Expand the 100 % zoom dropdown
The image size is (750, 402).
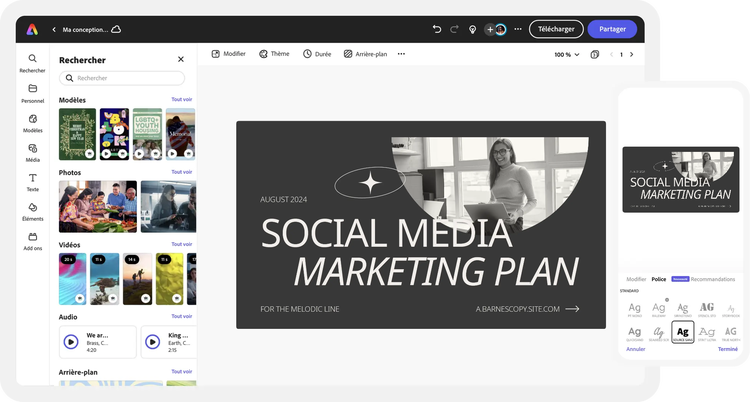pos(567,54)
